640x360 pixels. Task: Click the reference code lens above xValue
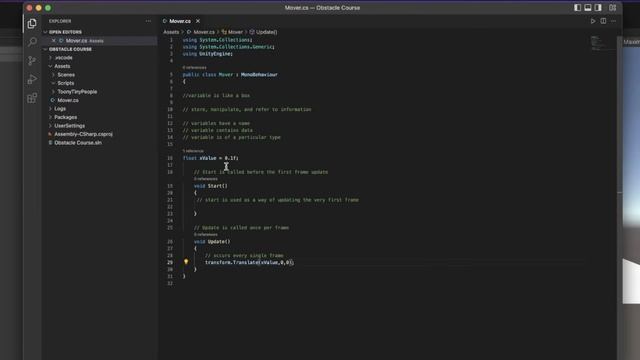(193, 151)
